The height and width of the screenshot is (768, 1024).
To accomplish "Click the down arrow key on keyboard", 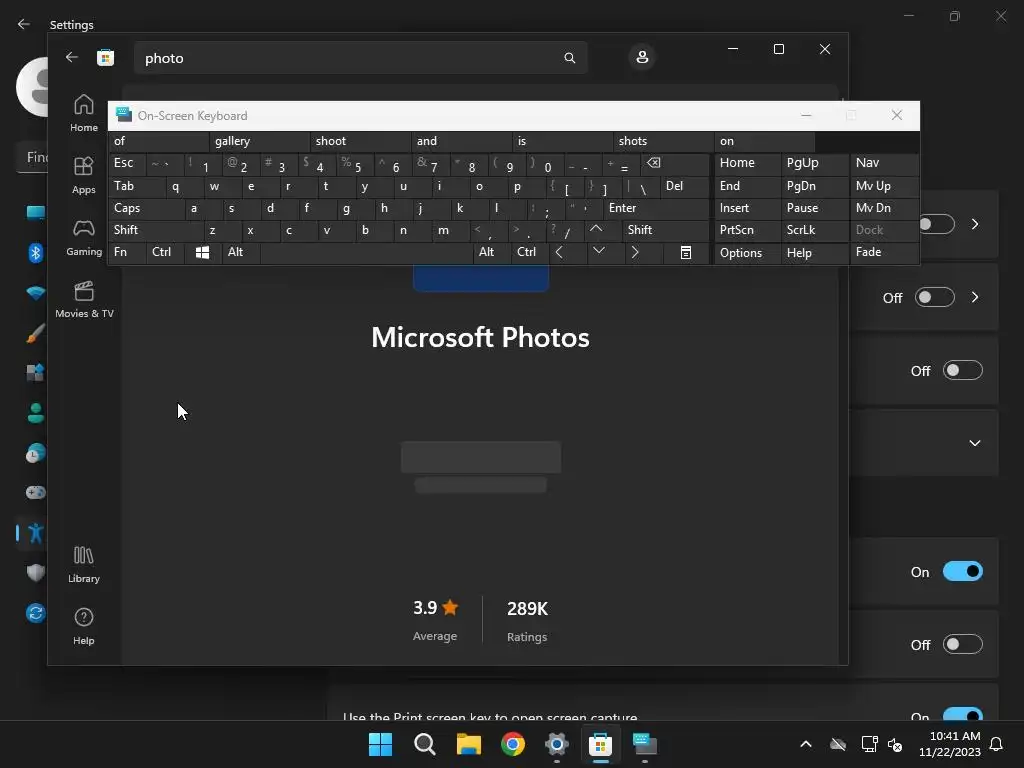I will point(598,251).
